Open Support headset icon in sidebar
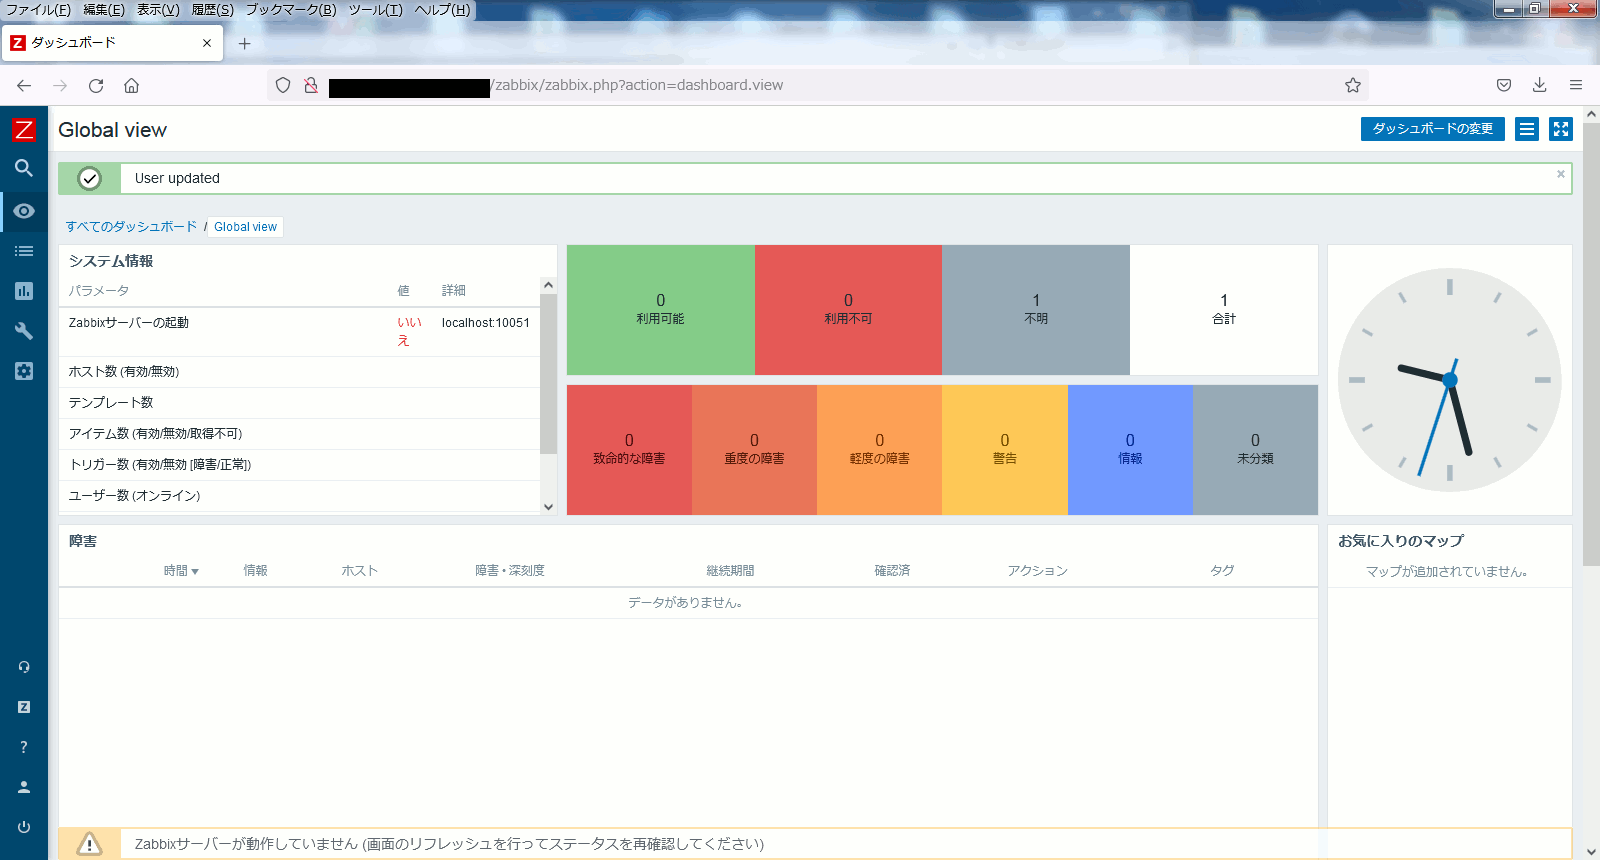The width and height of the screenshot is (1600, 860). 24,667
